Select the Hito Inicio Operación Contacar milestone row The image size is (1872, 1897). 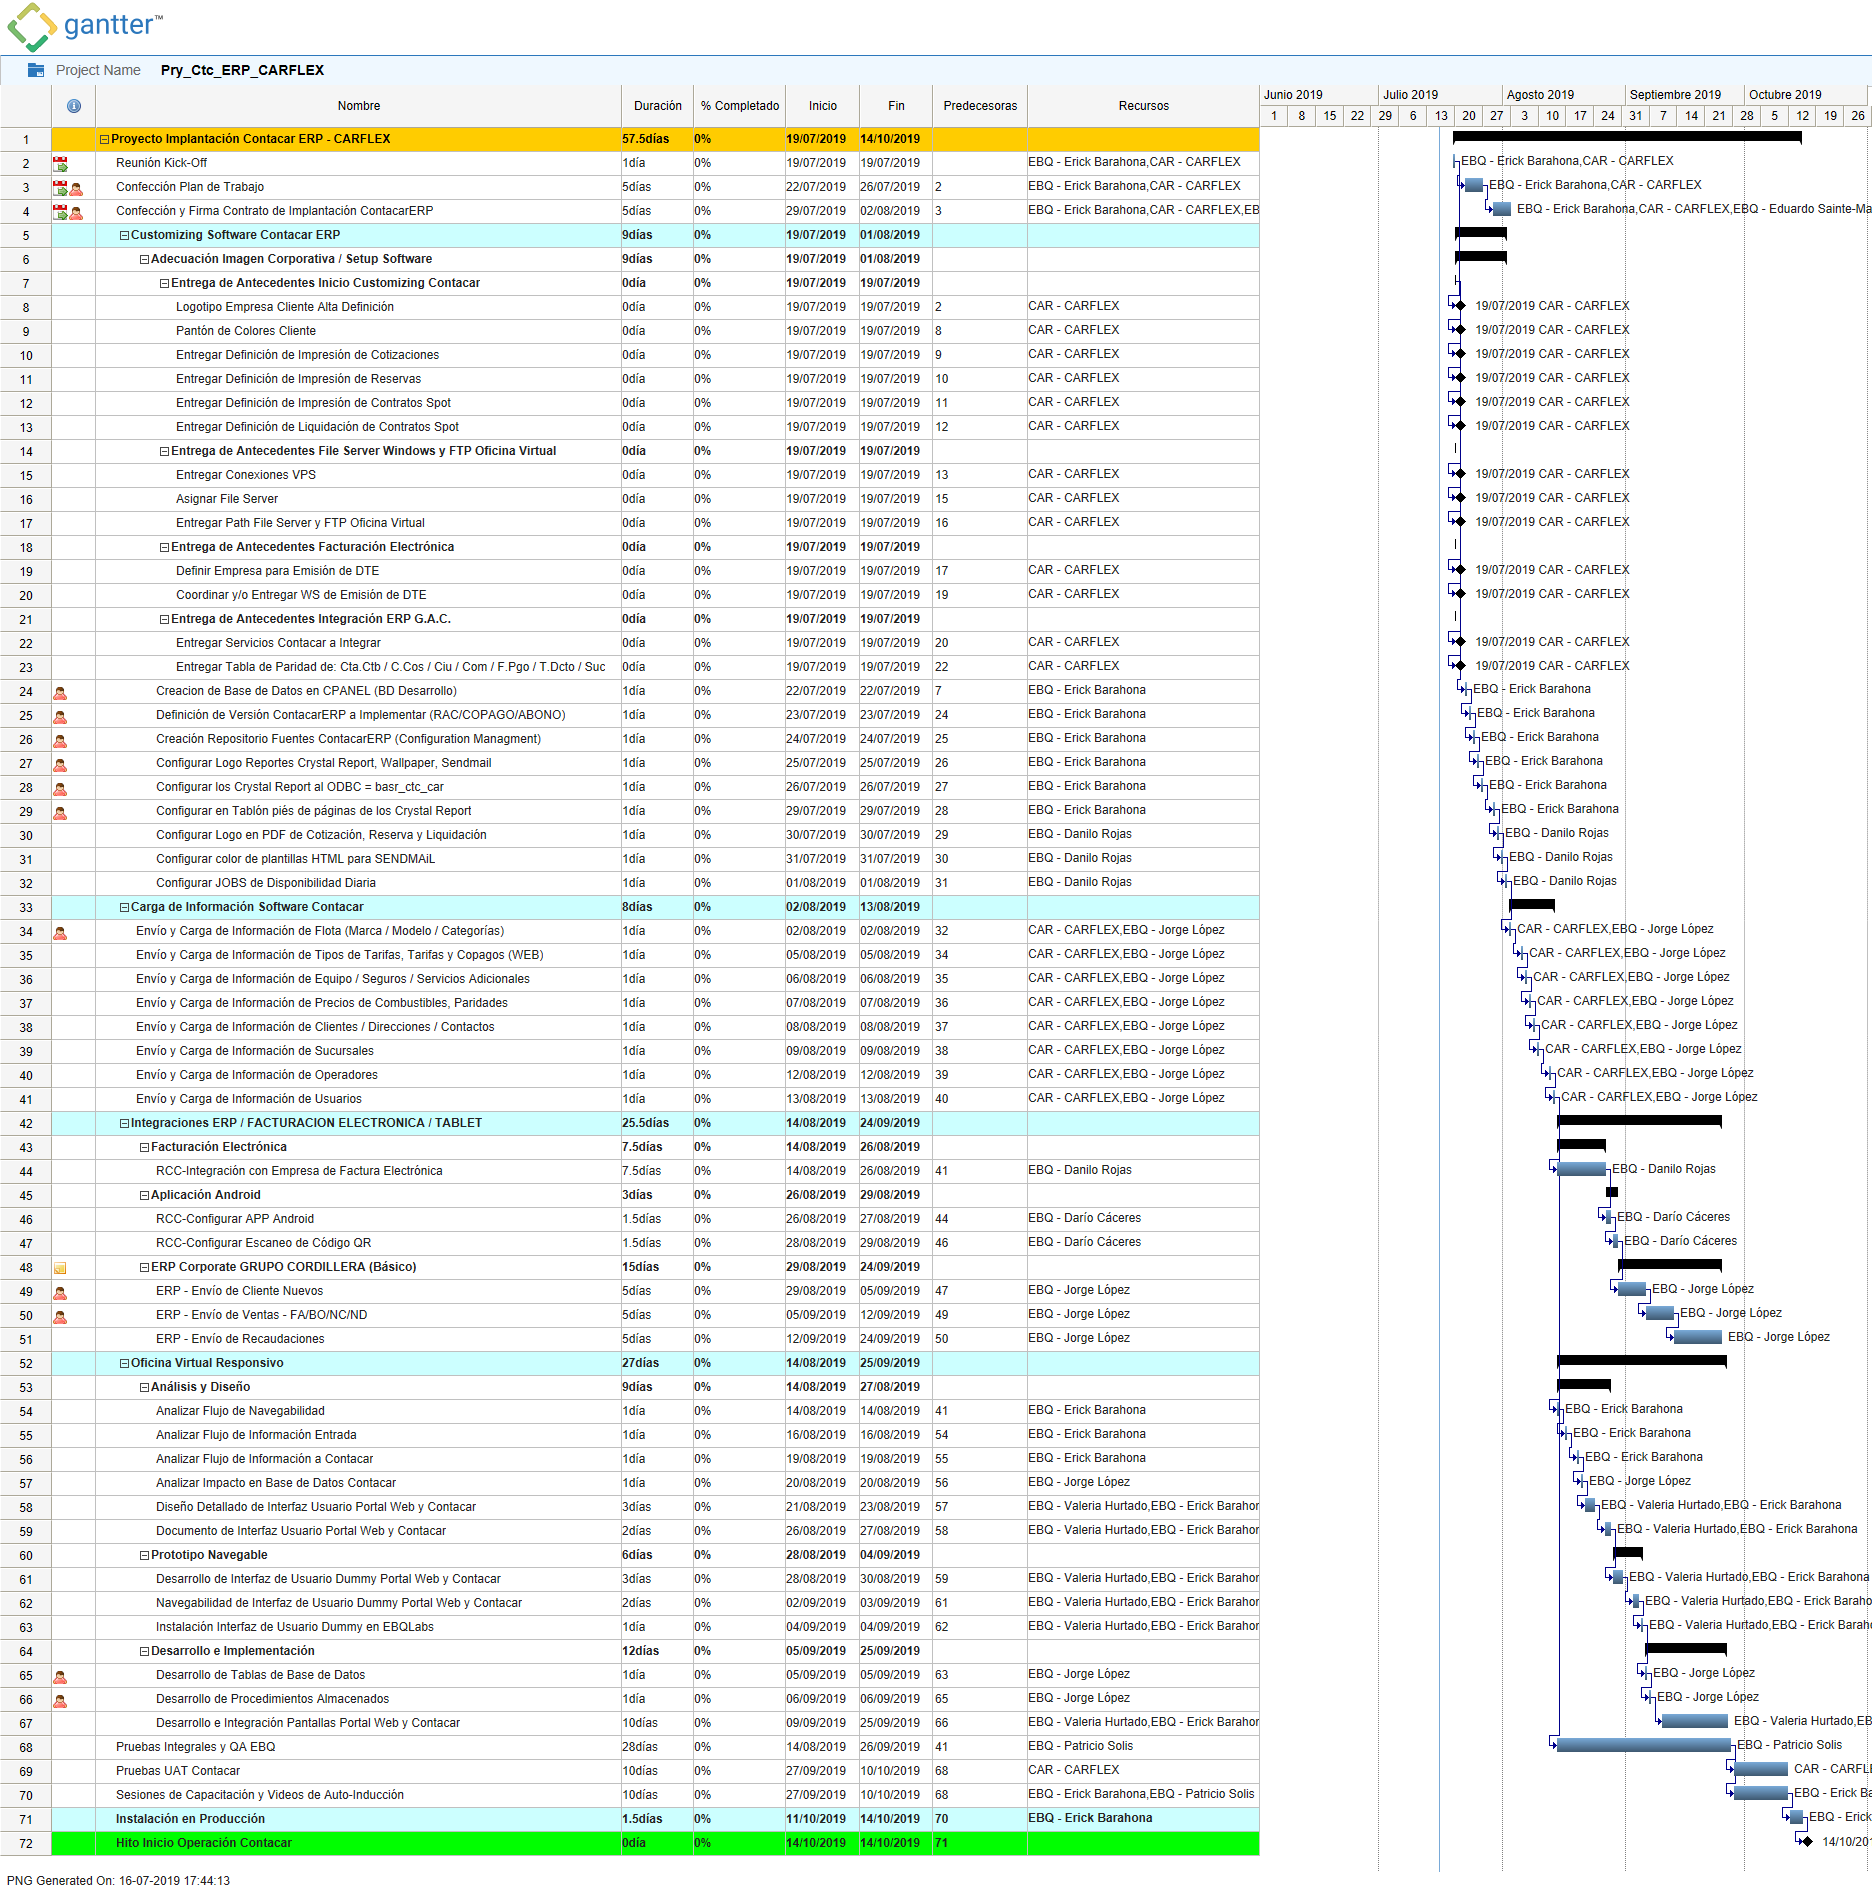coord(204,1843)
